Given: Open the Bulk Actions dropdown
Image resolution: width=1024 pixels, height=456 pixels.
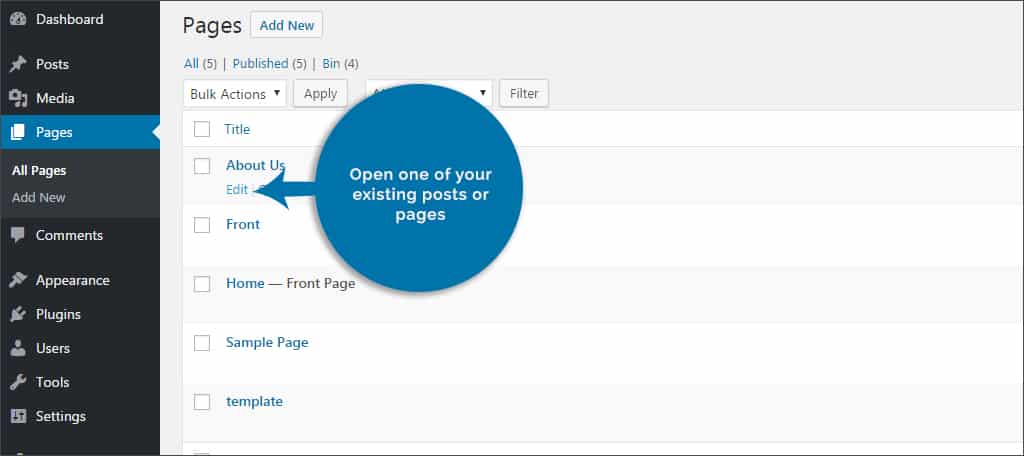Looking at the screenshot, I should 235,93.
